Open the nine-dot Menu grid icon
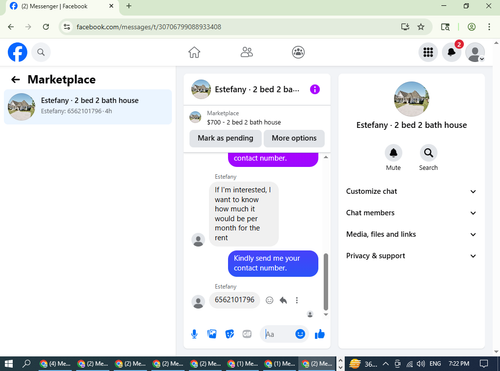Viewport: 500px width, 371px height. pyautogui.click(x=428, y=52)
